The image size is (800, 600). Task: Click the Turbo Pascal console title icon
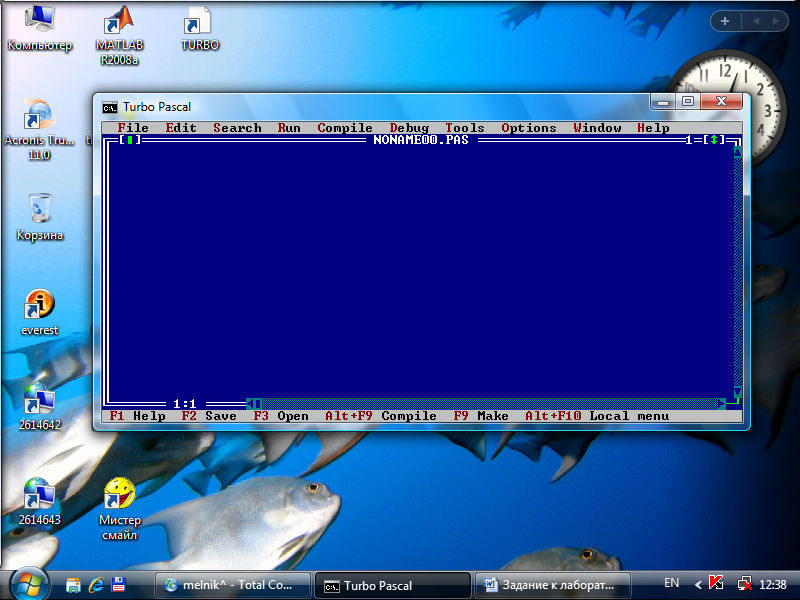click(109, 107)
